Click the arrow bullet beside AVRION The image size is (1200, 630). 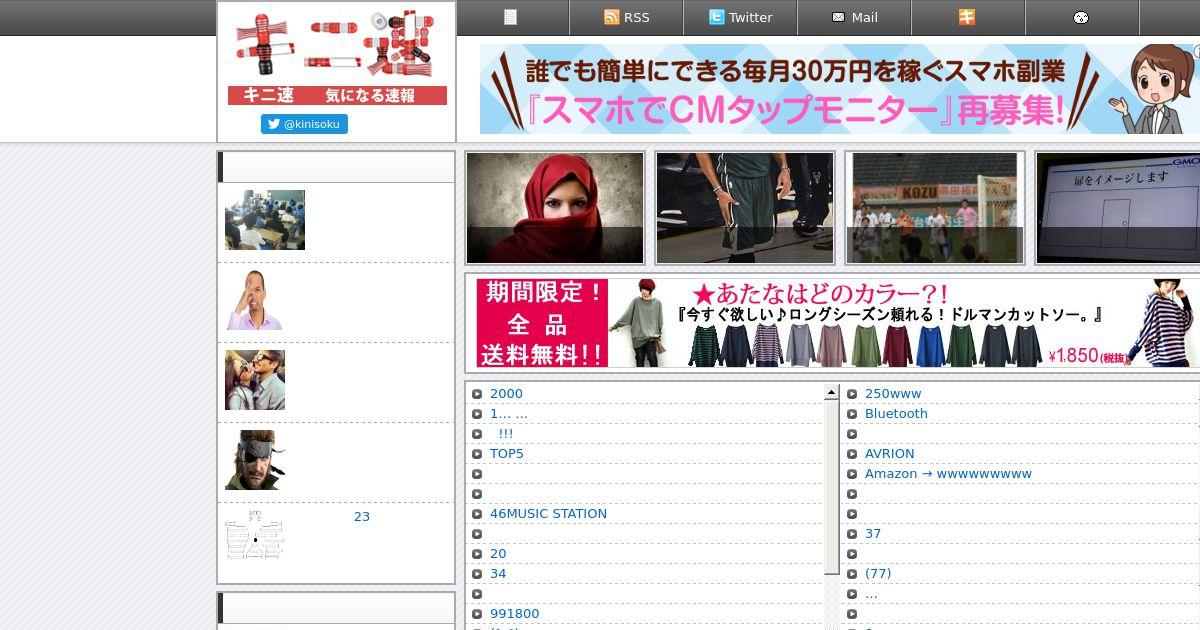click(852, 454)
